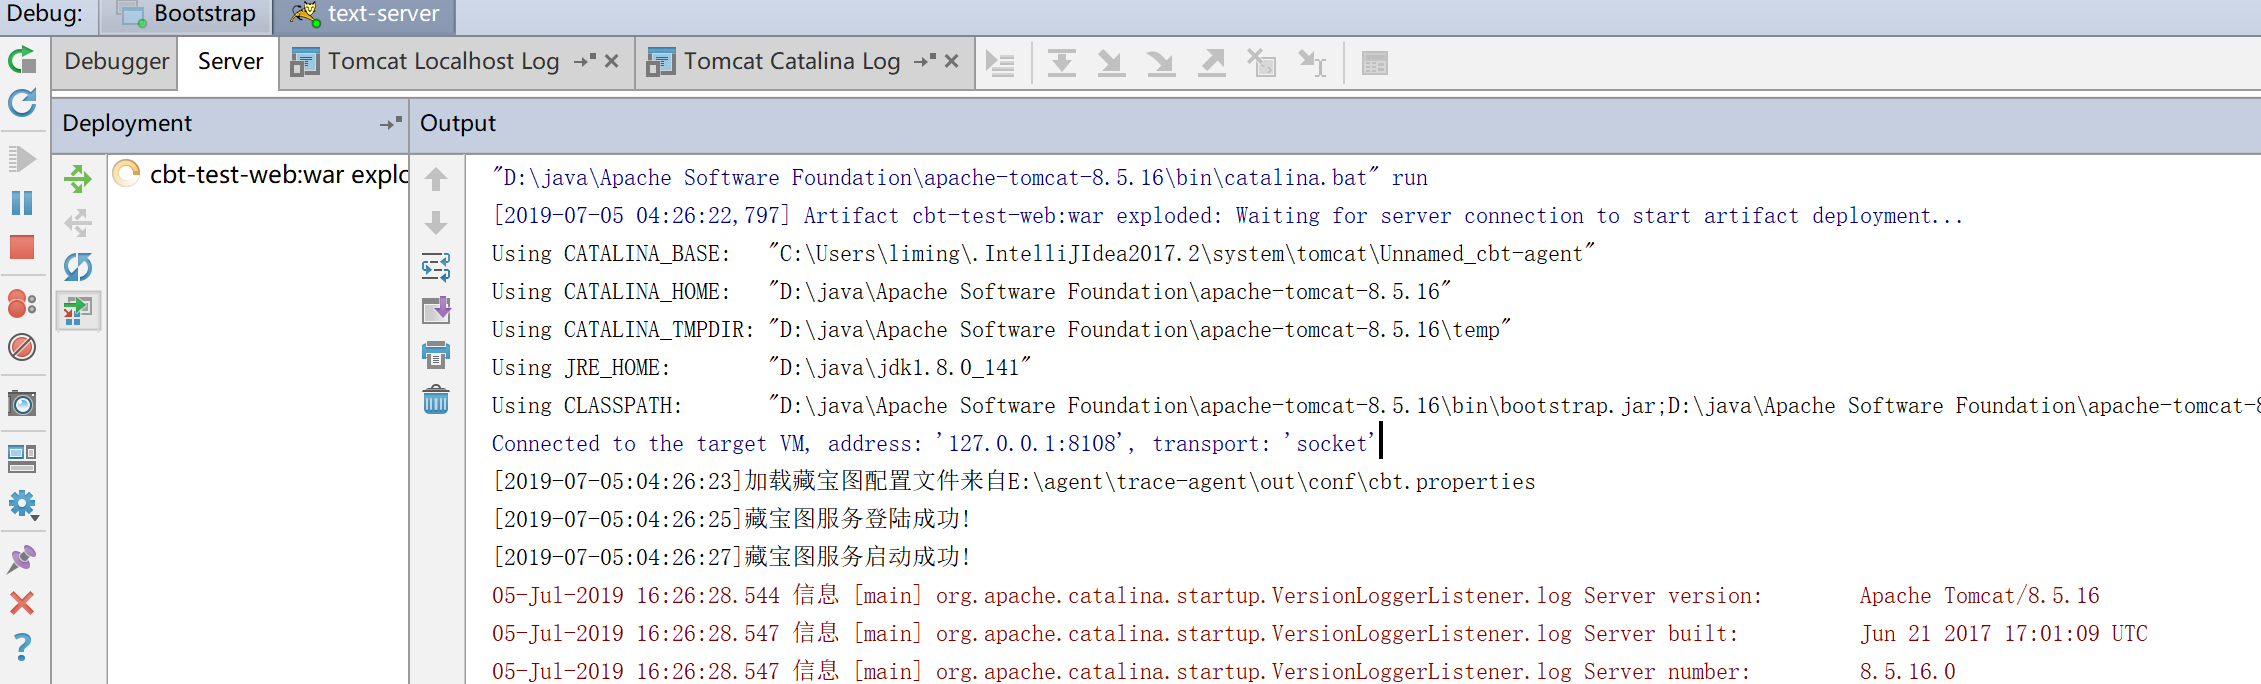
Task: Click the 04:26:25 log entry
Action: click(731, 520)
